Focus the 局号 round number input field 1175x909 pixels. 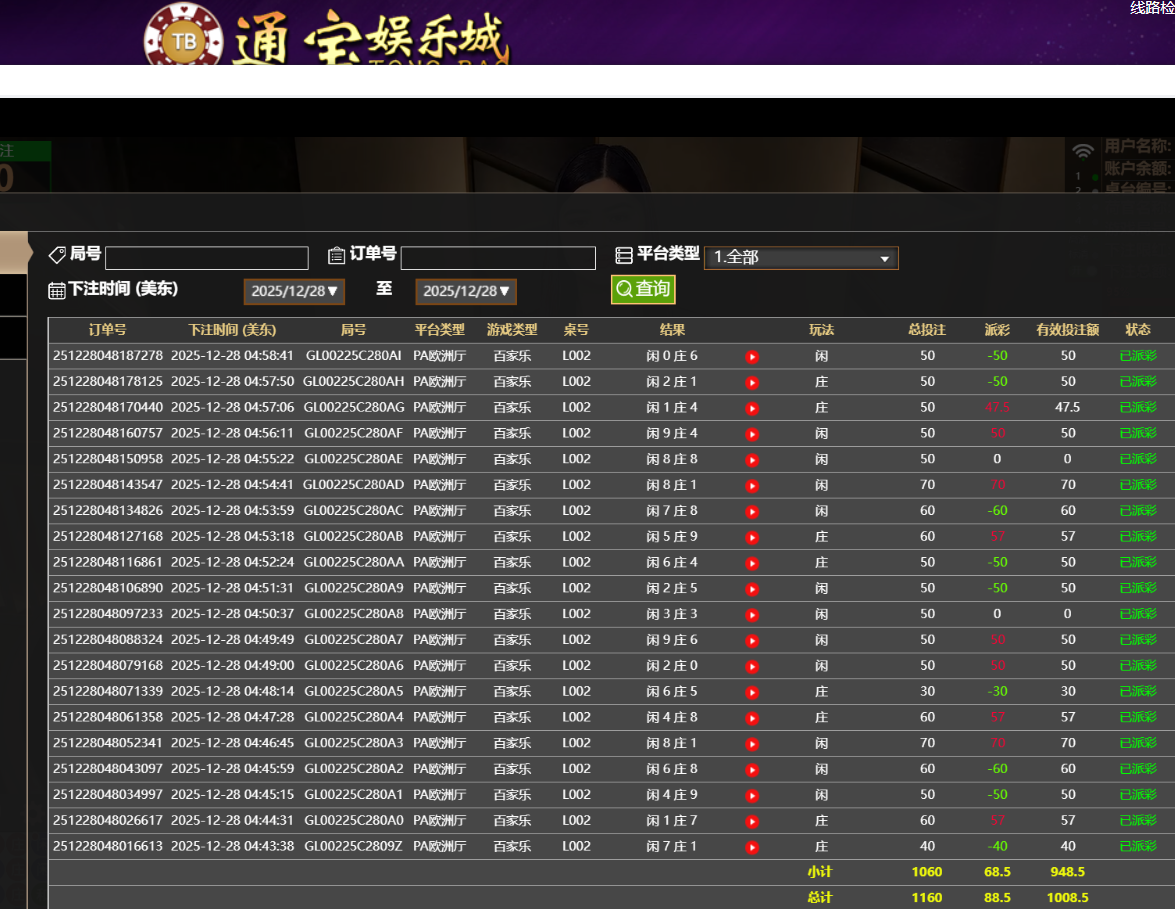pos(207,258)
